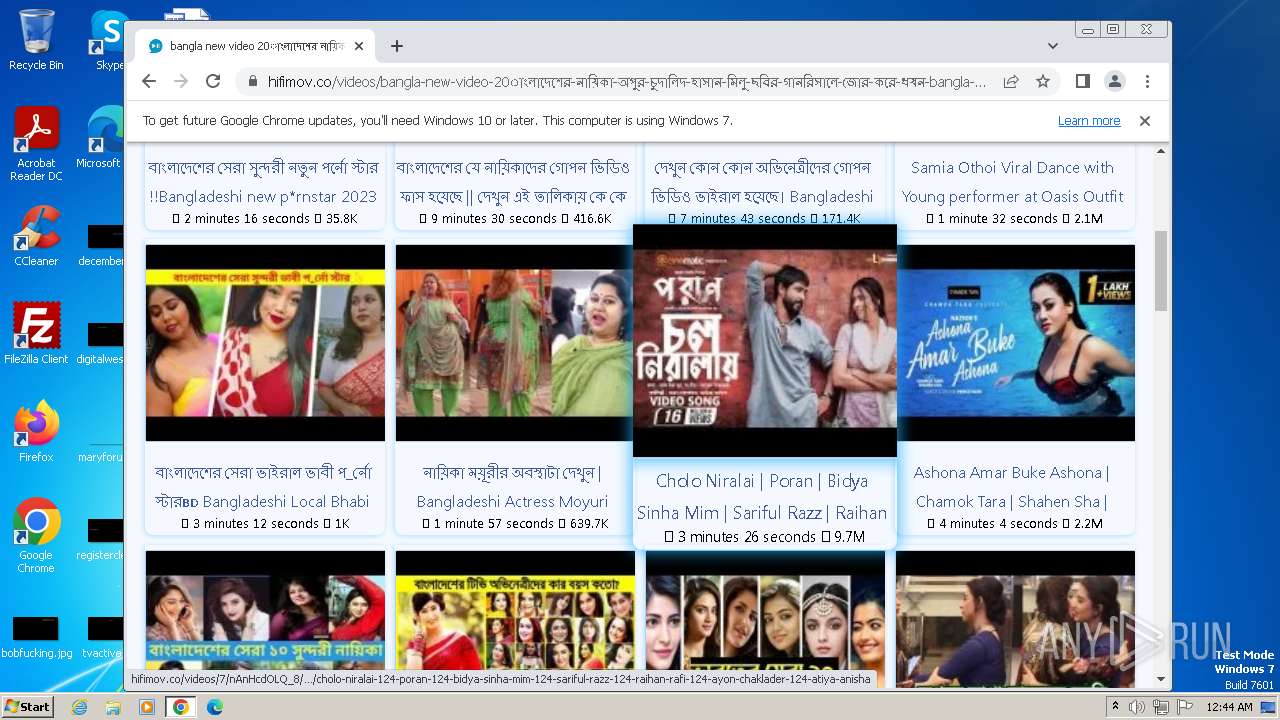Open Cholo Niralai | Poran title link

pyautogui.click(x=762, y=497)
